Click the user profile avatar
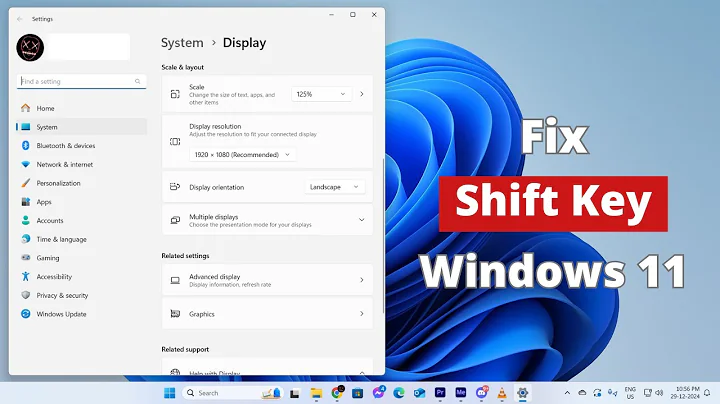This screenshot has height=404, width=720. [30, 47]
